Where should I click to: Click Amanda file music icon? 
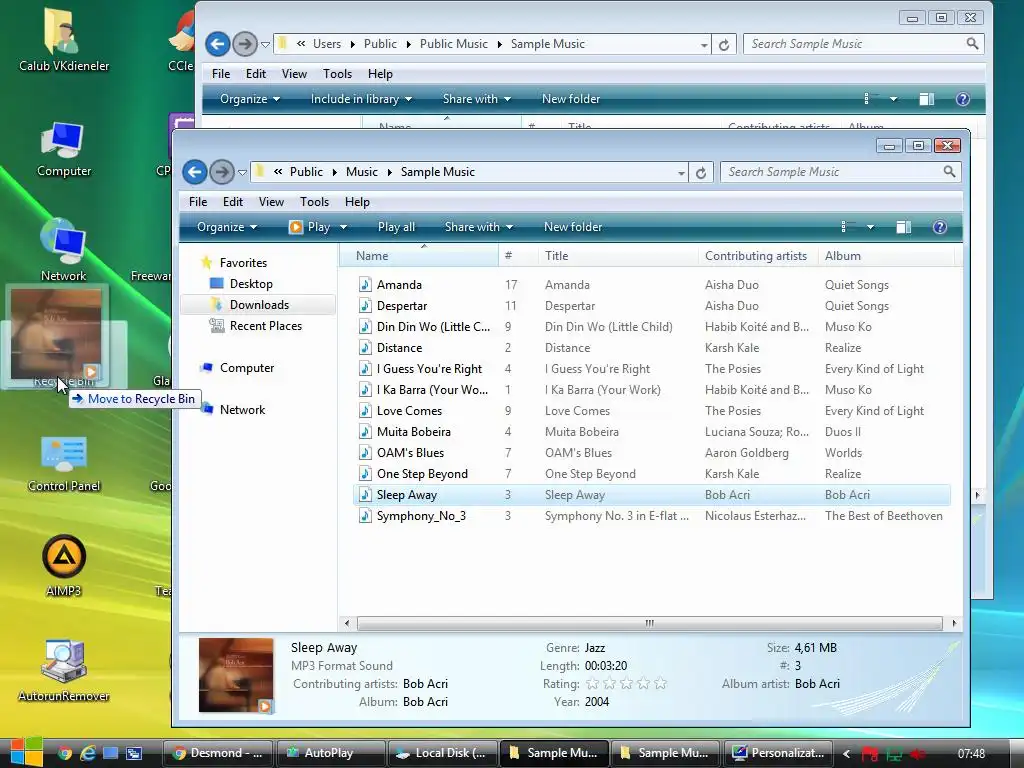click(x=365, y=285)
